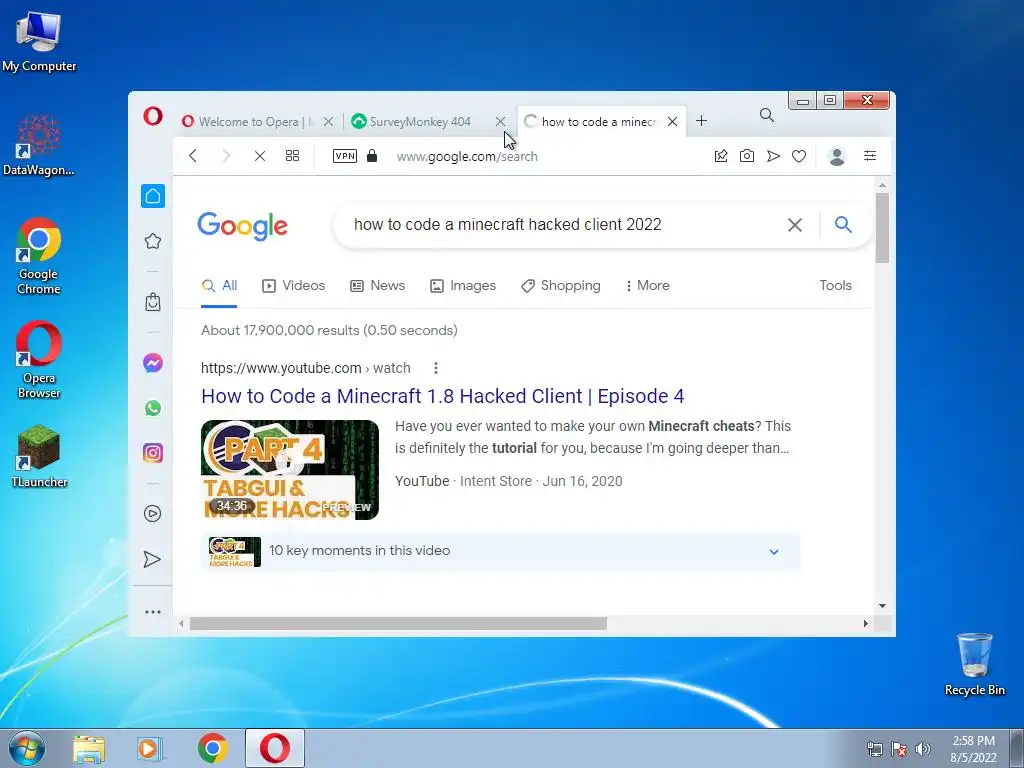The width and height of the screenshot is (1024, 768).
Task: Submit search with blue magnifier button
Action: [843, 225]
